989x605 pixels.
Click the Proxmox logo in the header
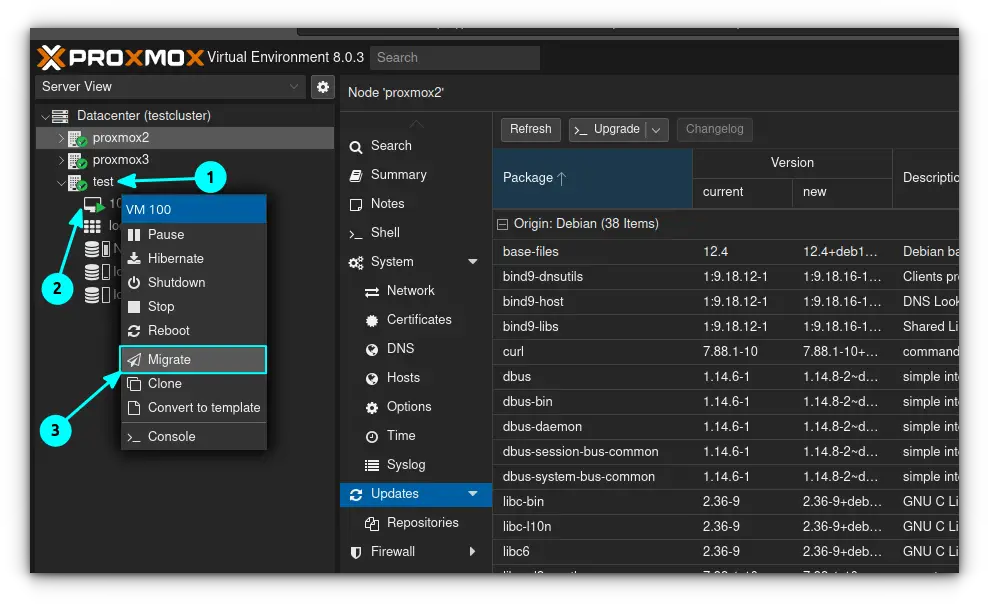coord(120,57)
